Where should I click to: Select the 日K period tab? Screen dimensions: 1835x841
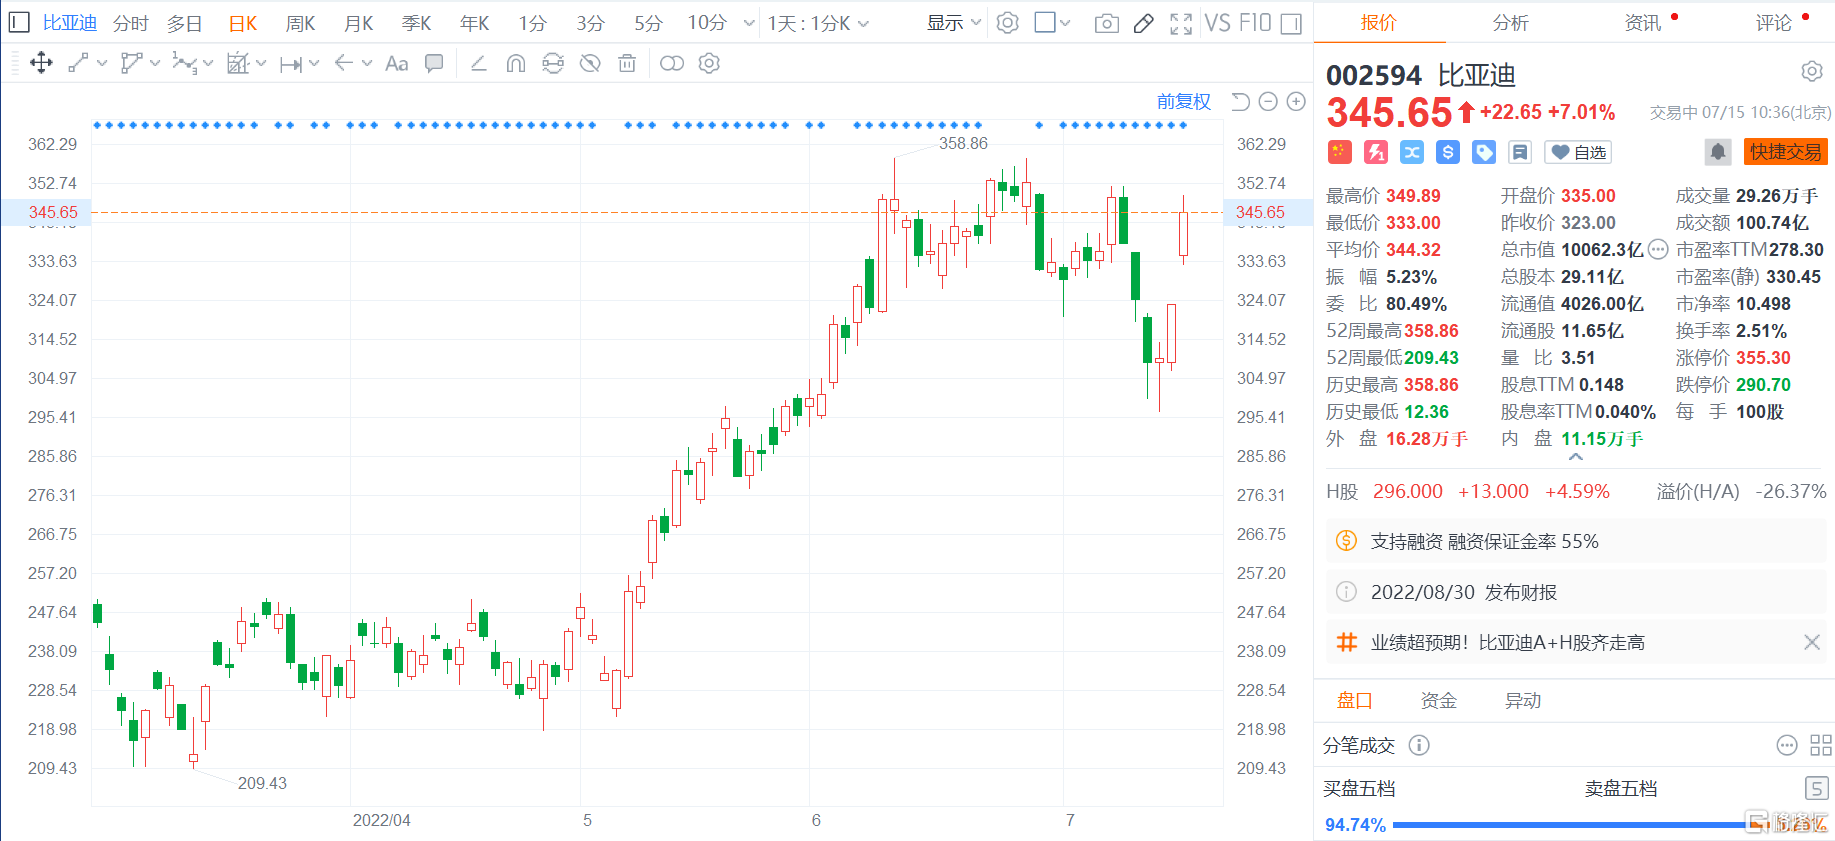(243, 23)
